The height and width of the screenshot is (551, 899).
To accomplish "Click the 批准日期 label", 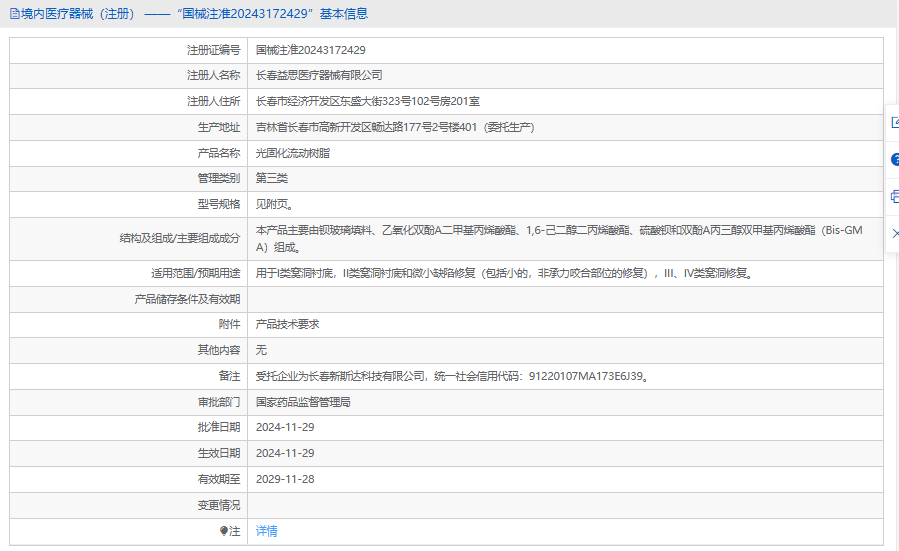I will [x=219, y=427].
